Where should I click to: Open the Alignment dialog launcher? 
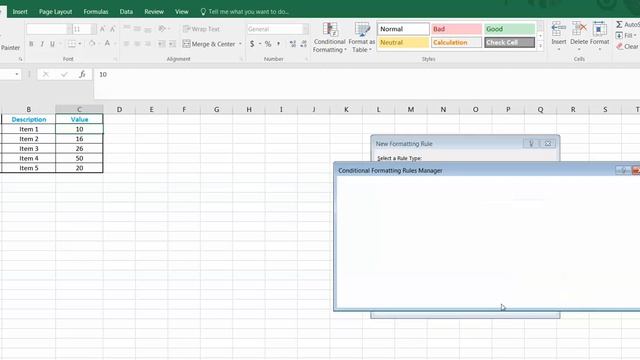(x=241, y=60)
